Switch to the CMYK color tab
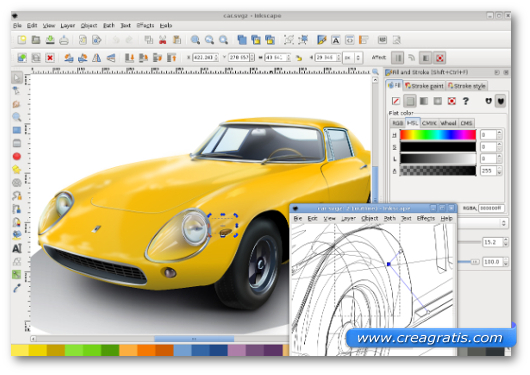This screenshot has width=530, height=375. click(429, 123)
